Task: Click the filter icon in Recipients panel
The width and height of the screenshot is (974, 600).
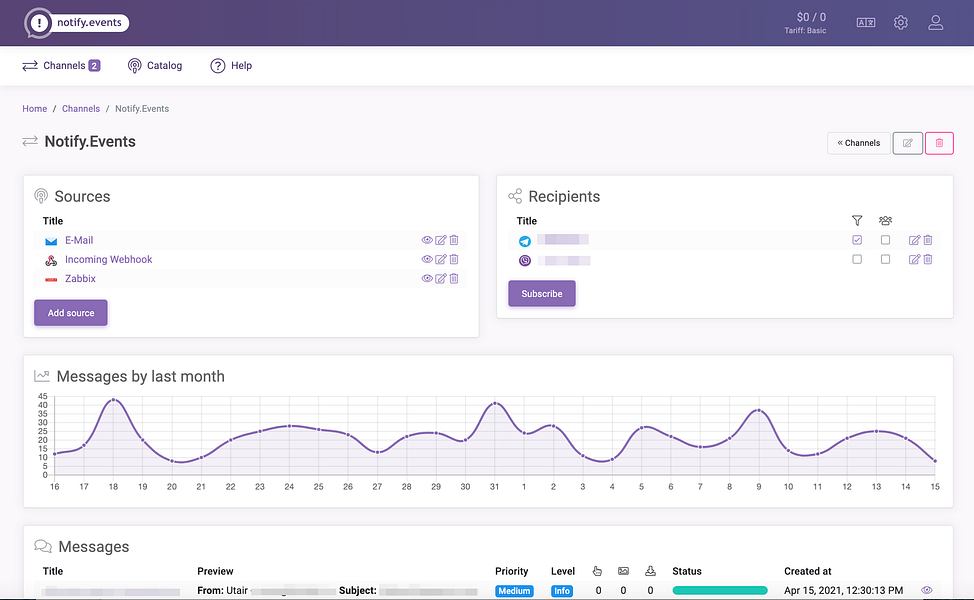Action: pos(857,220)
